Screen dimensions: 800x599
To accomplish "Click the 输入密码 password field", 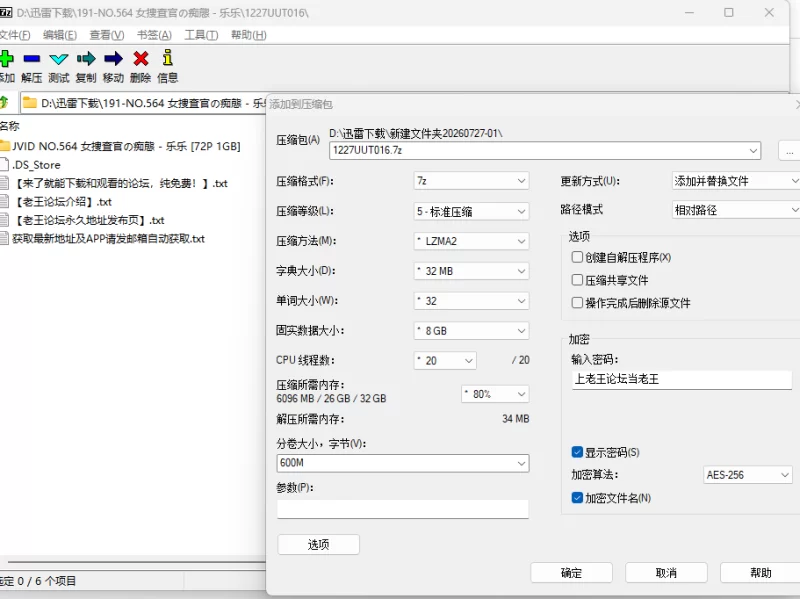I will pos(682,379).
